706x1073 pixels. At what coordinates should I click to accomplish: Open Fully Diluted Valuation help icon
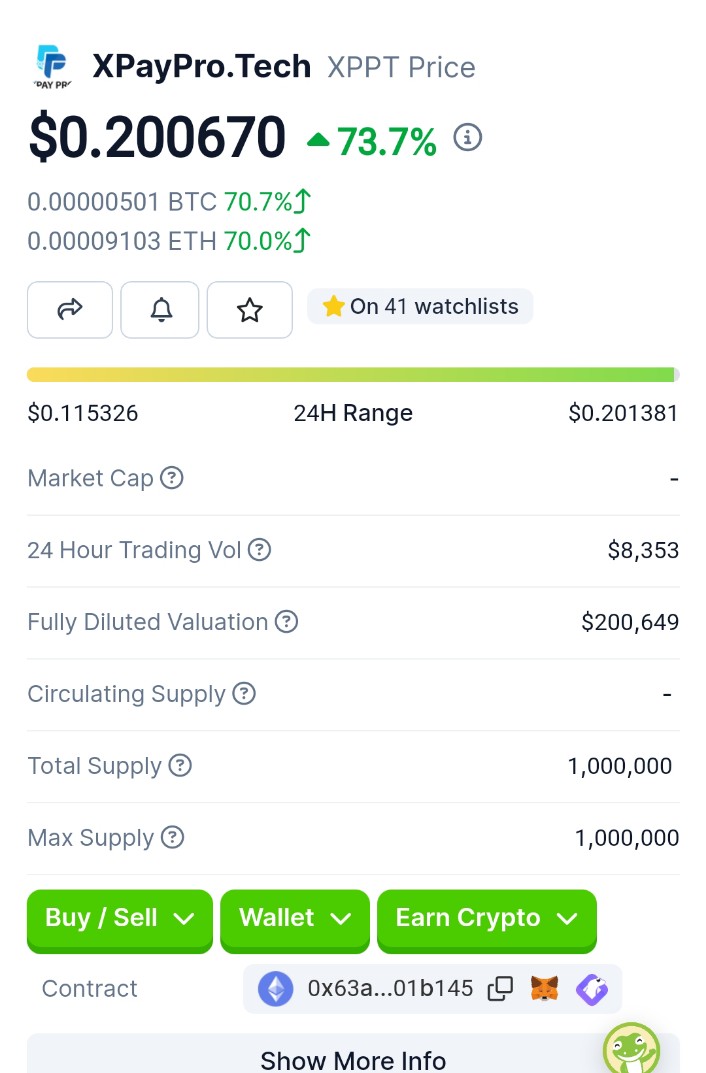286,621
